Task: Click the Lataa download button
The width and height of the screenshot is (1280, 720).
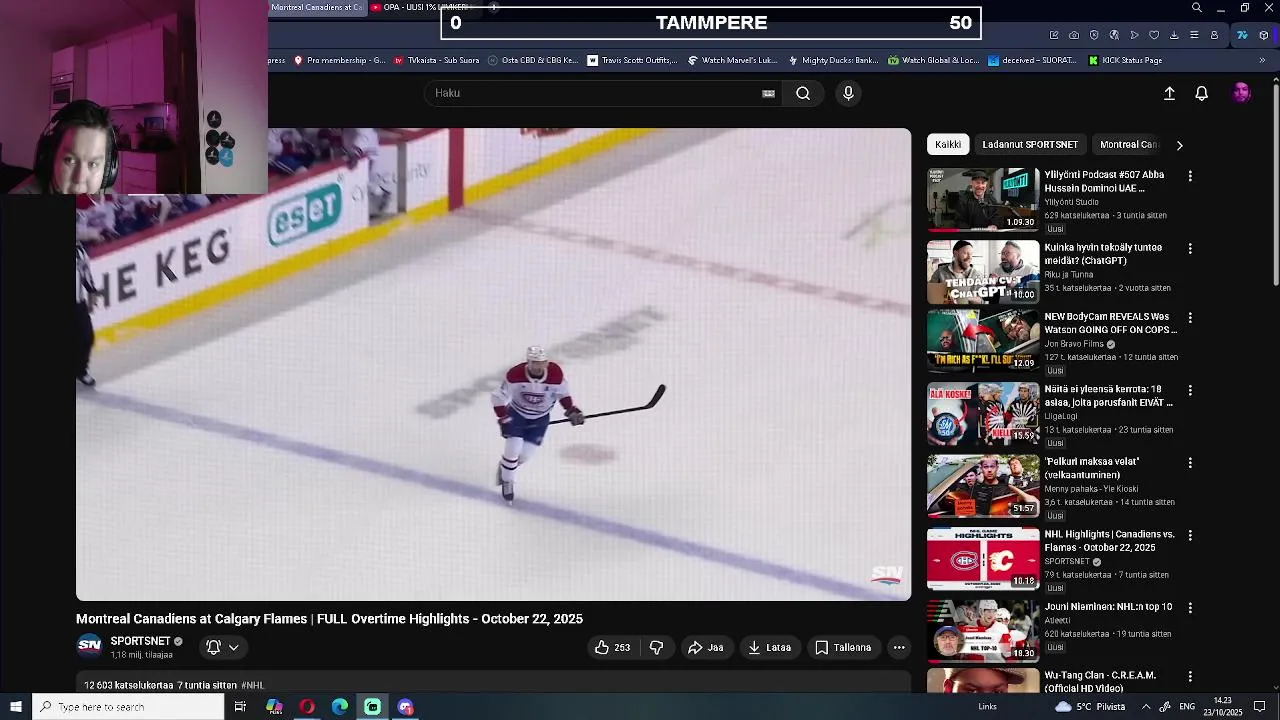Action: click(x=769, y=647)
